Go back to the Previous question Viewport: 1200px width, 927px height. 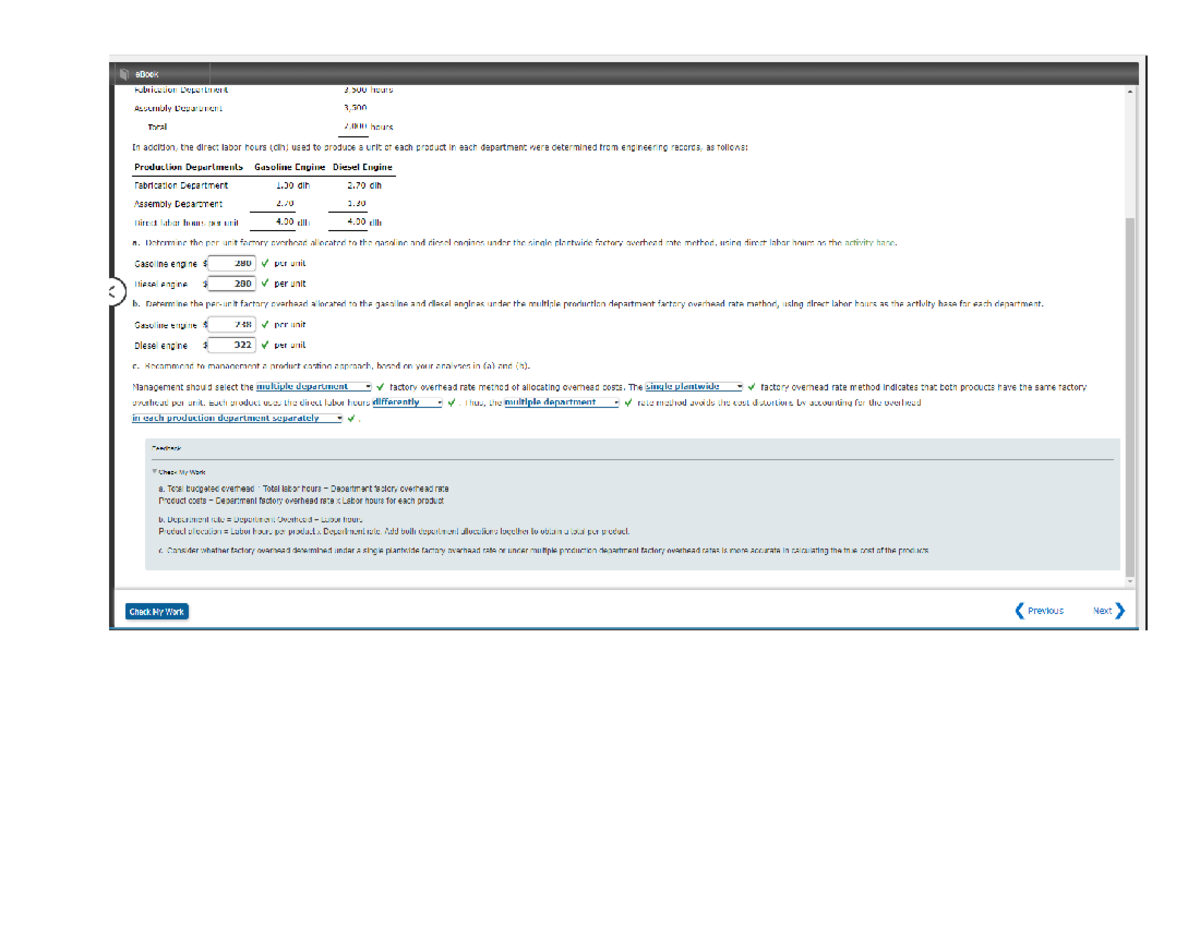tap(1040, 610)
